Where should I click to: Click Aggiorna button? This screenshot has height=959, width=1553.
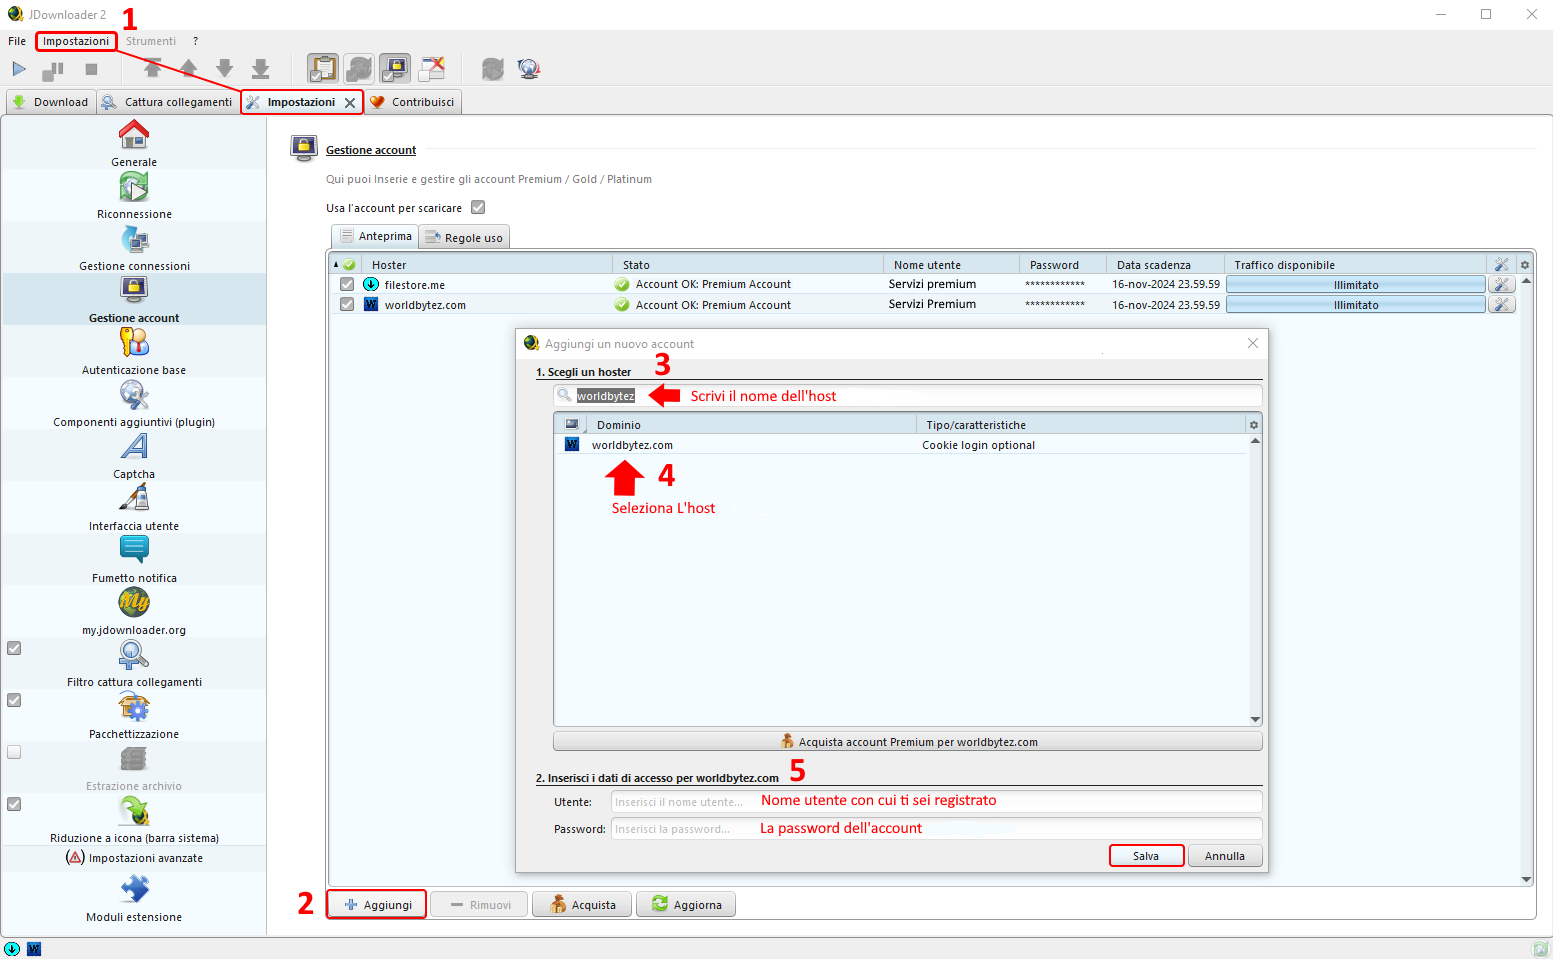tap(686, 904)
